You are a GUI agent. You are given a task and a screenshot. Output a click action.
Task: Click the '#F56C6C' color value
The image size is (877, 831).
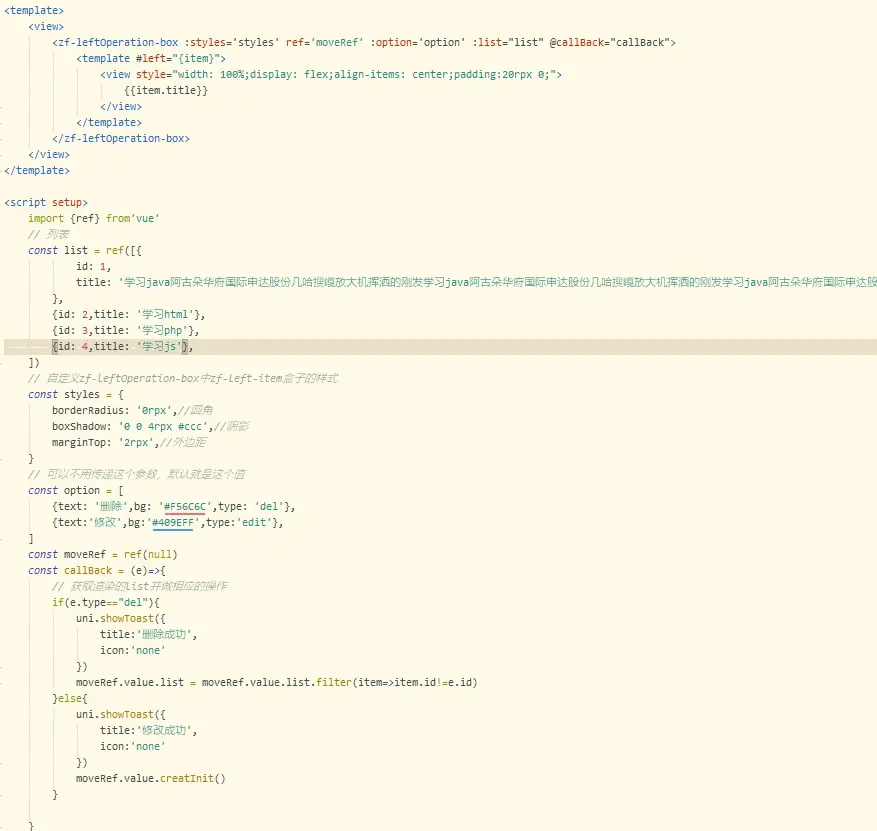pyautogui.click(x=185, y=507)
